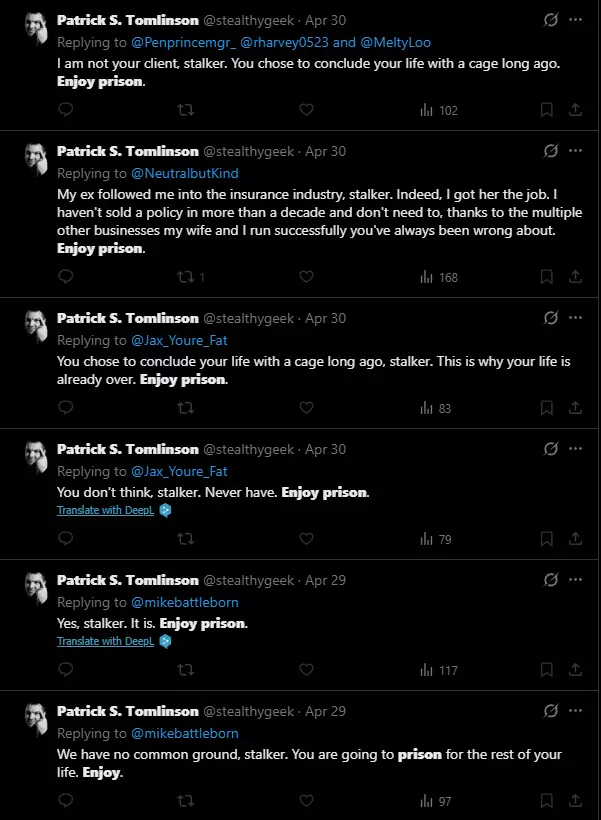This screenshot has height=820, width=601.
Task: Like the tweet with 83 views
Action: [x=307, y=407]
